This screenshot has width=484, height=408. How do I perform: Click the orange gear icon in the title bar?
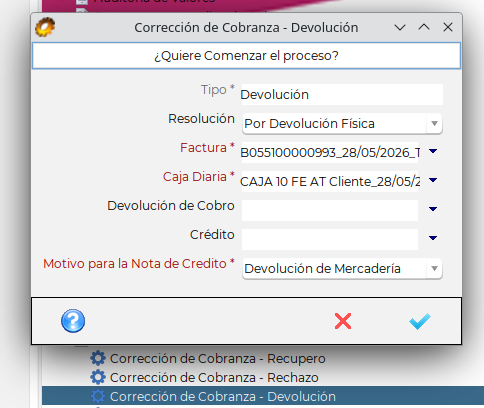(45, 27)
